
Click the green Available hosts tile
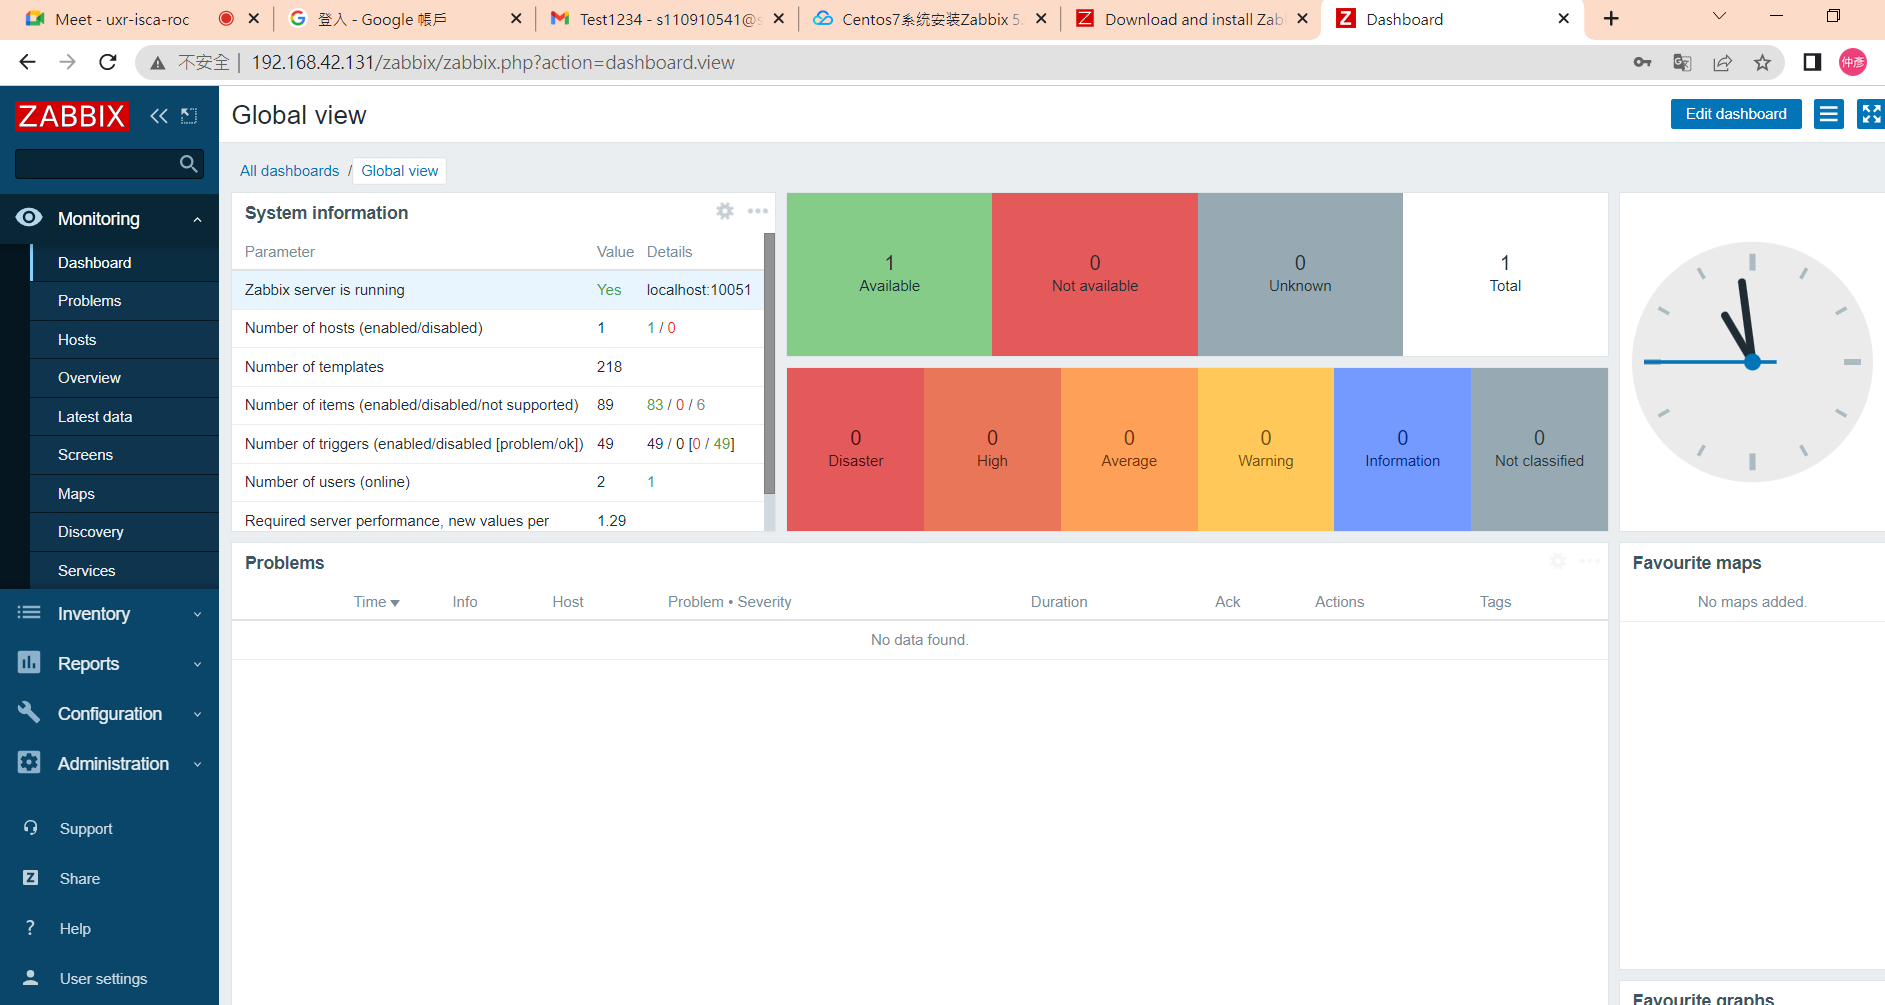(889, 274)
